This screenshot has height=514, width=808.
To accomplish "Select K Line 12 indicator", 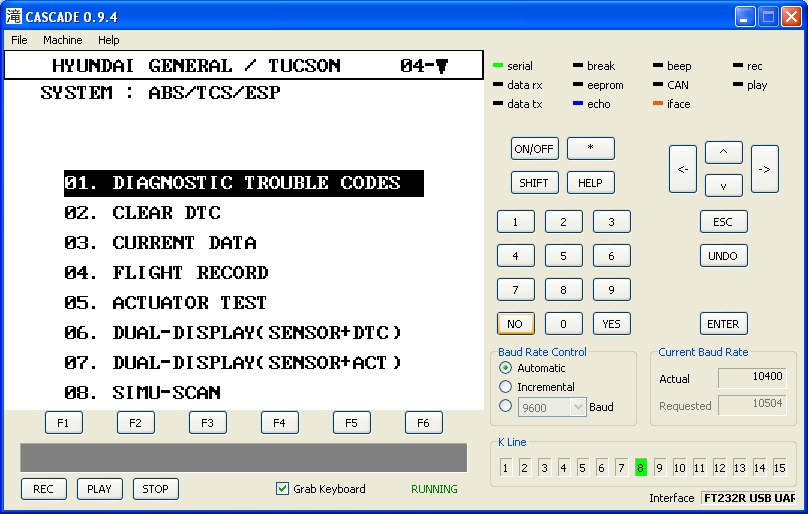I will click(719, 468).
